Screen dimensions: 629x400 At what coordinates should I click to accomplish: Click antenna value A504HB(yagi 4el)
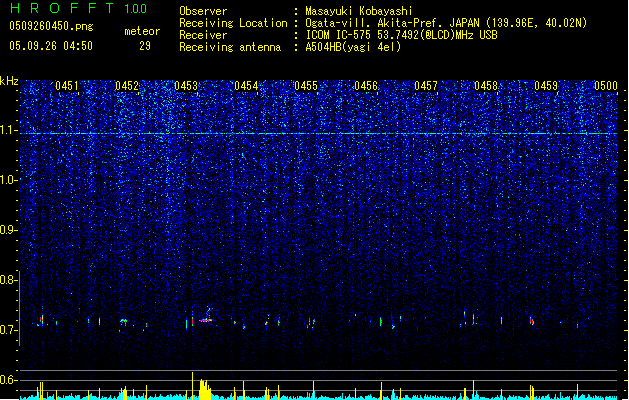353,47
